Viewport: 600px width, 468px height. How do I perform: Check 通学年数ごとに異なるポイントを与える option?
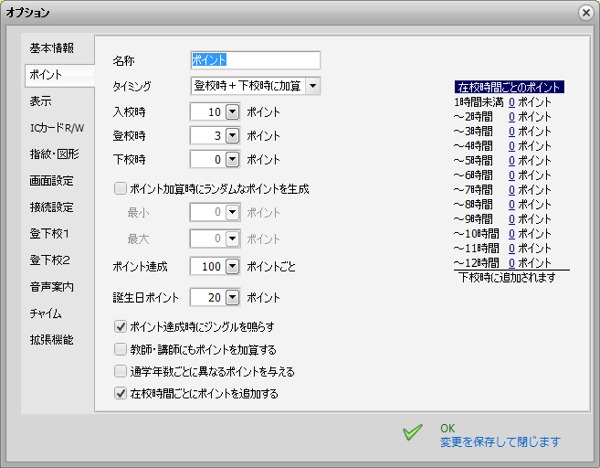(121, 371)
